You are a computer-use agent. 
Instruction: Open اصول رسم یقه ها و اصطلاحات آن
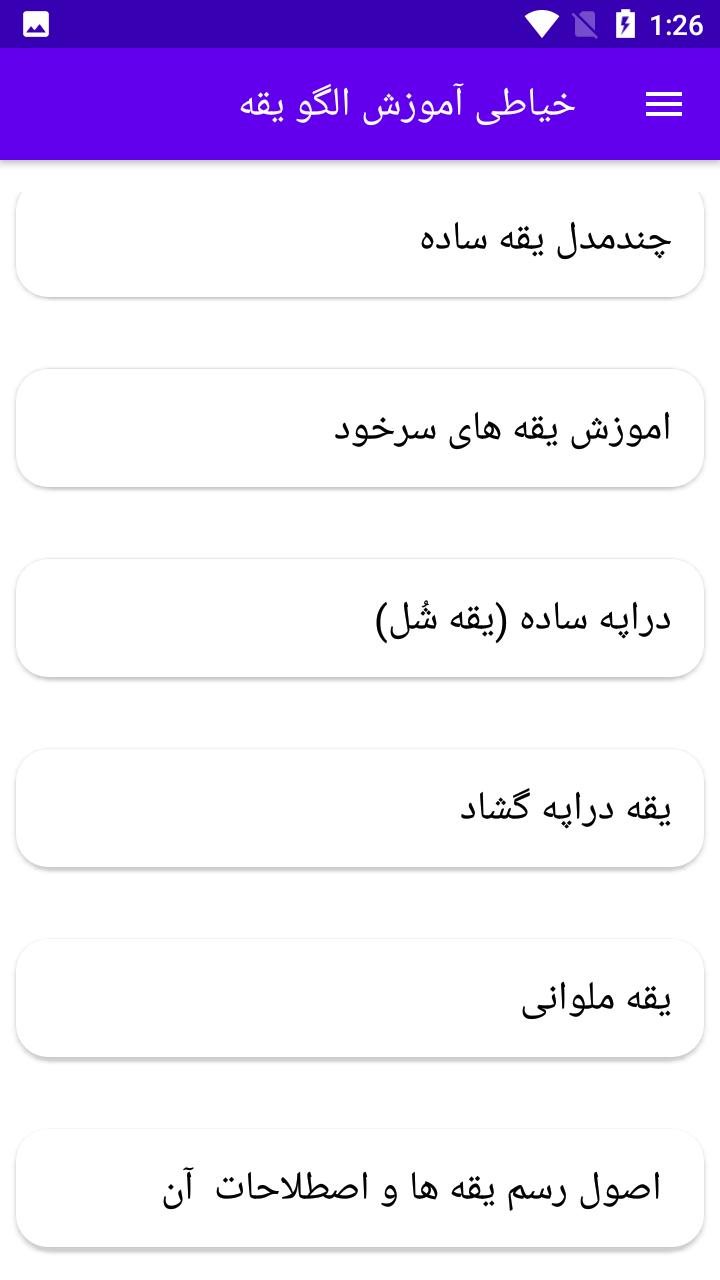(x=360, y=1188)
